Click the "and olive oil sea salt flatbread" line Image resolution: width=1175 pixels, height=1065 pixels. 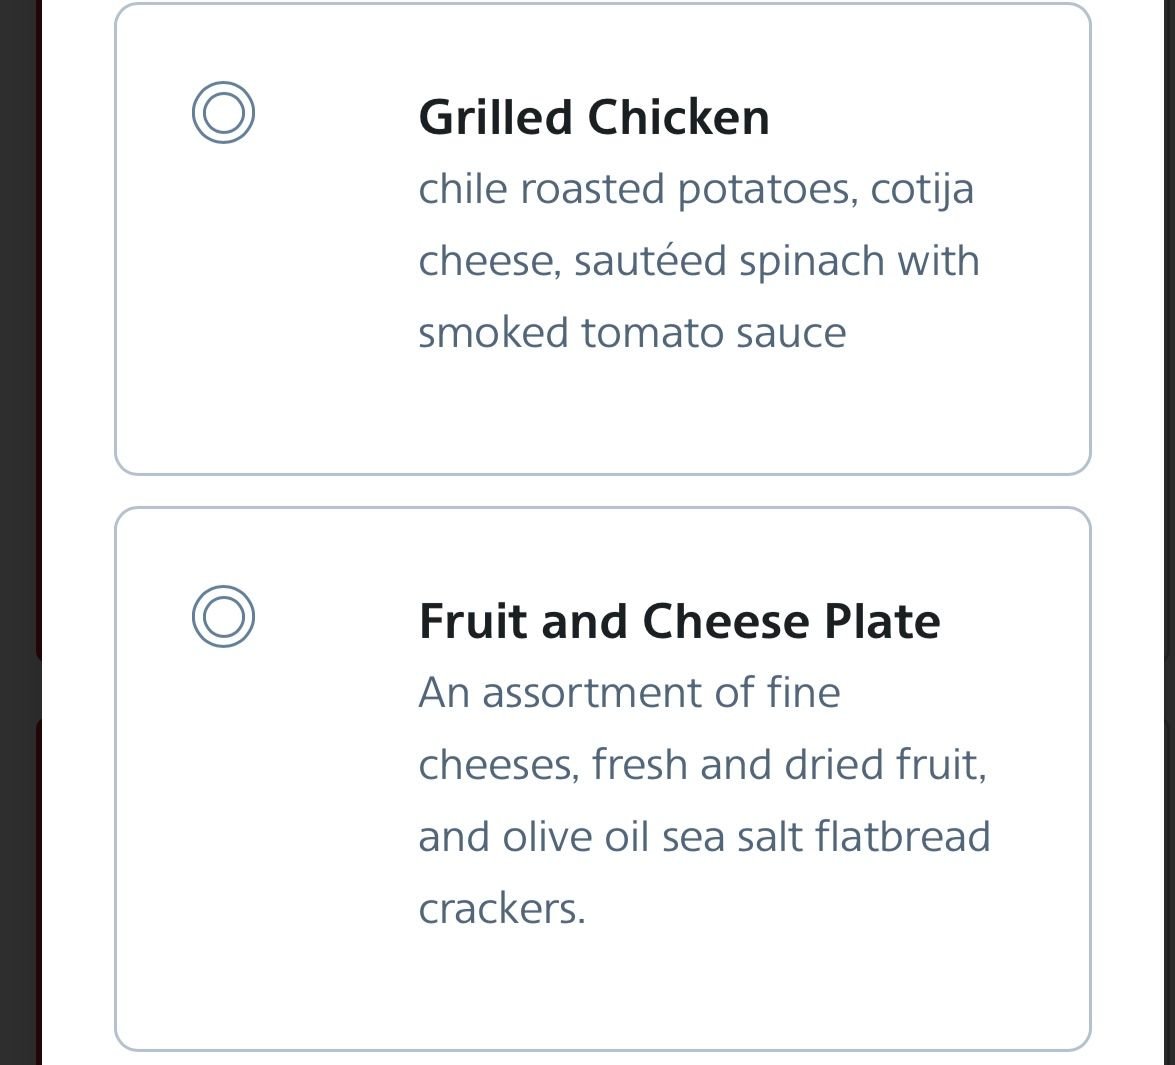[704, 837]
